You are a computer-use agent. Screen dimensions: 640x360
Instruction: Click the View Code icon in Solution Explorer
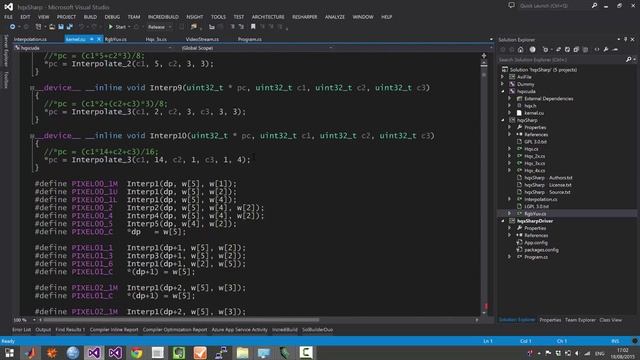[x=597, y=50]
